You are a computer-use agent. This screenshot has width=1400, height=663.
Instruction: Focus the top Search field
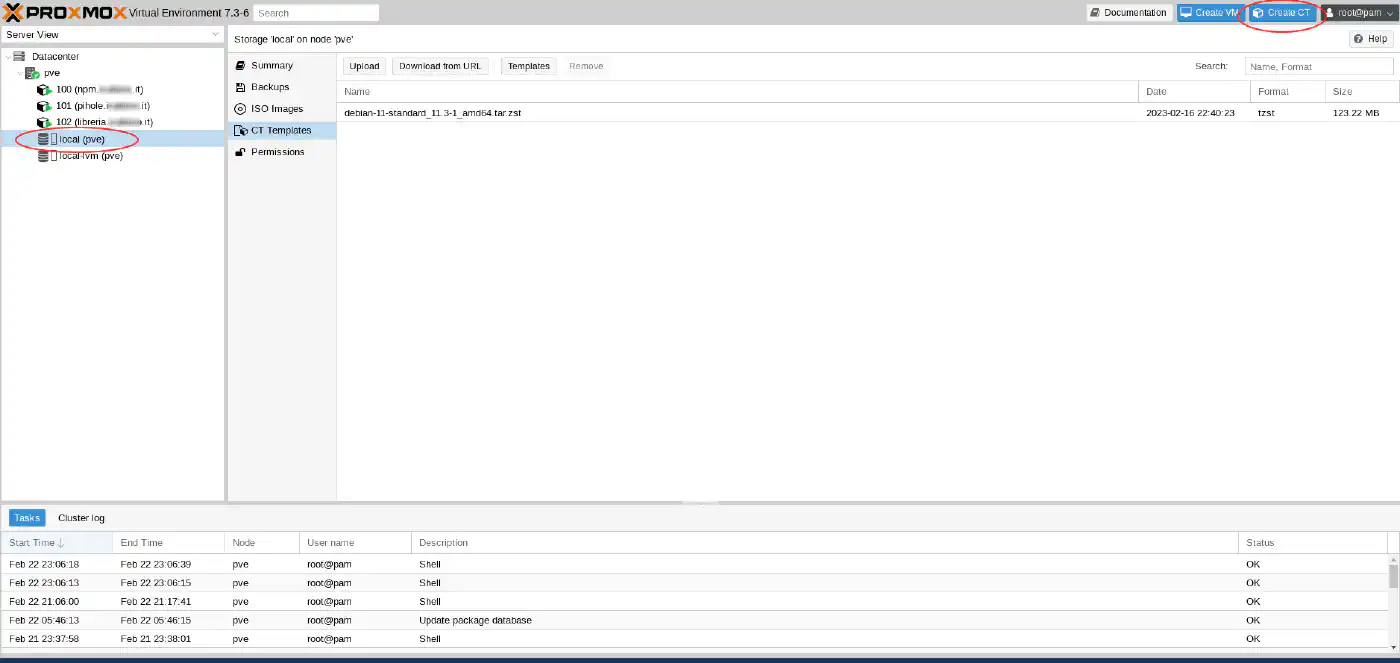coord(316,13)
